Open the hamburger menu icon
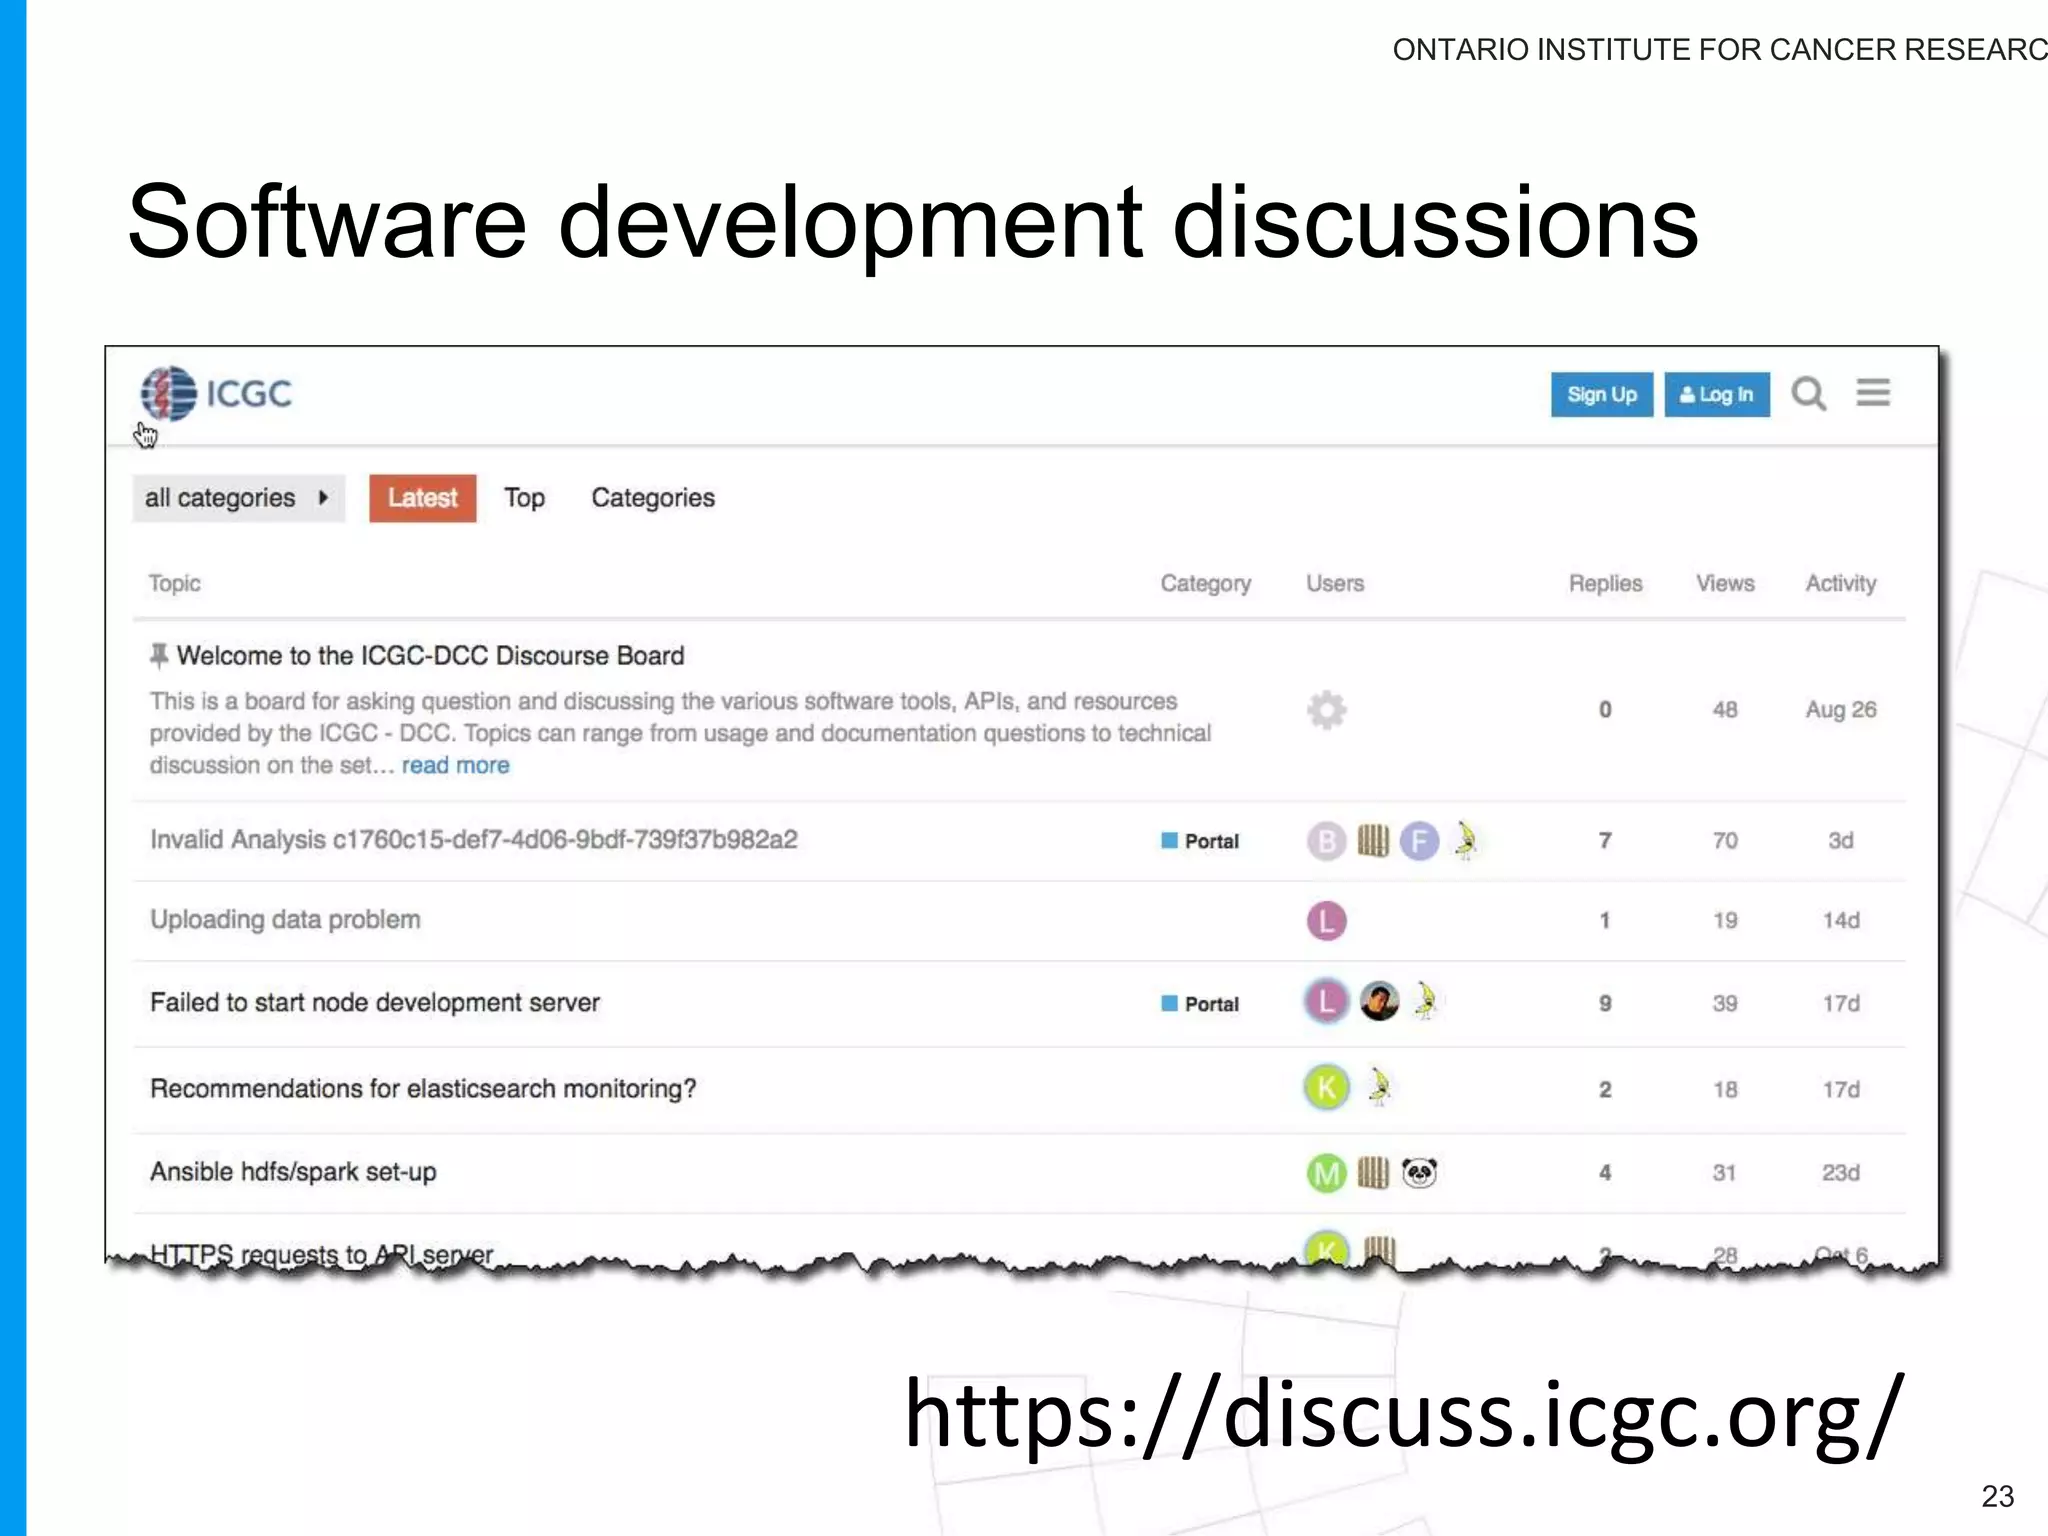2048x1536 pixels. [x=1873, y=393]
